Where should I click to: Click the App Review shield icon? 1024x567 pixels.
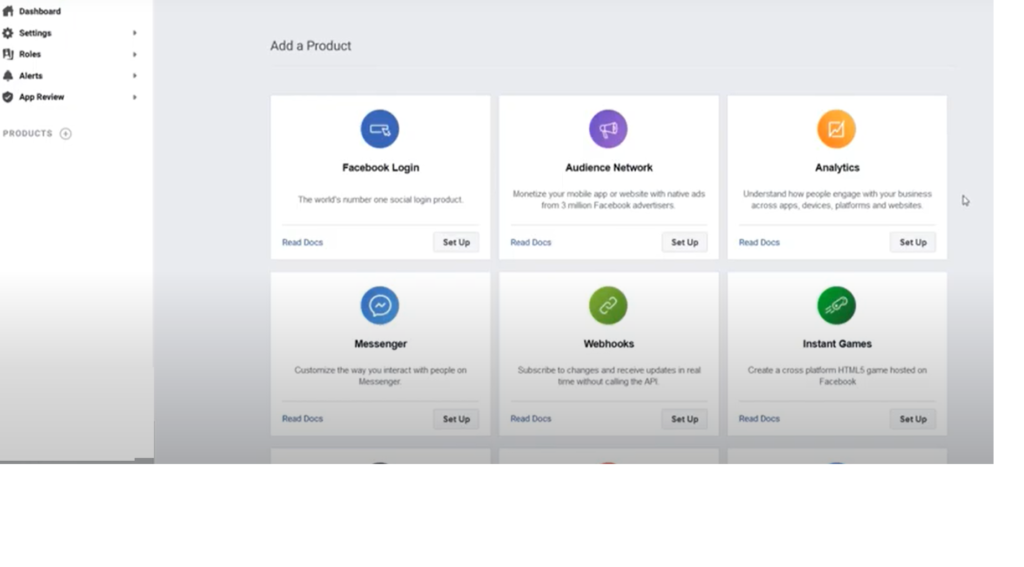point(8,97)
